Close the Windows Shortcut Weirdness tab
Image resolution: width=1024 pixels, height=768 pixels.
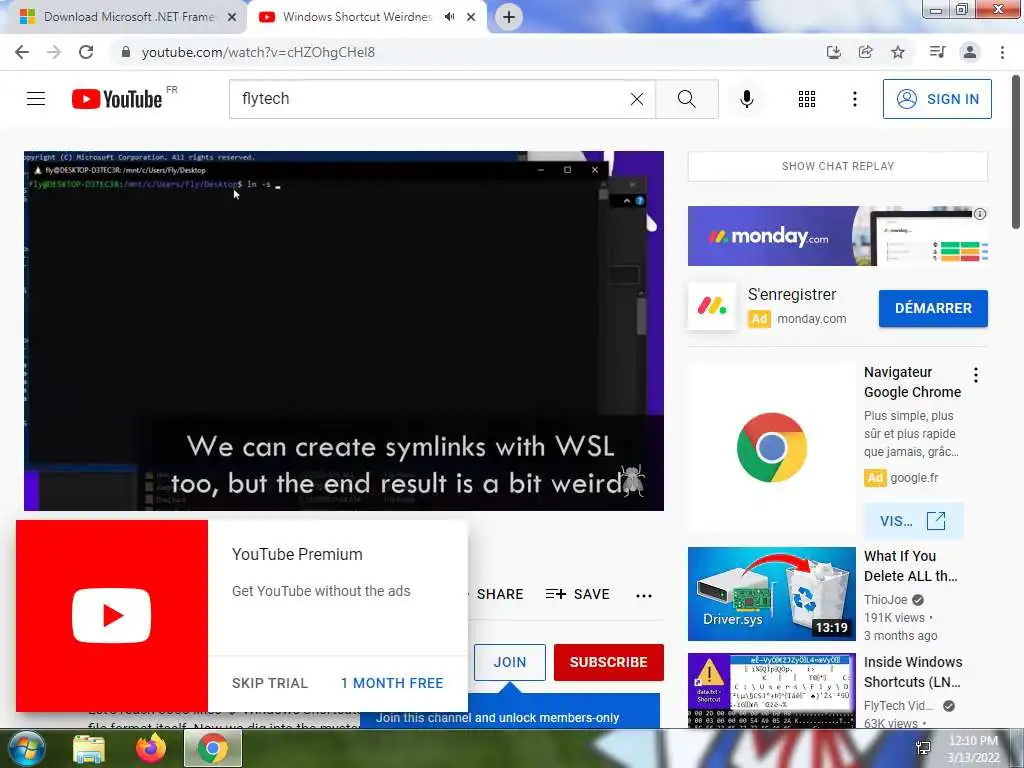click(x=471, y=17)
